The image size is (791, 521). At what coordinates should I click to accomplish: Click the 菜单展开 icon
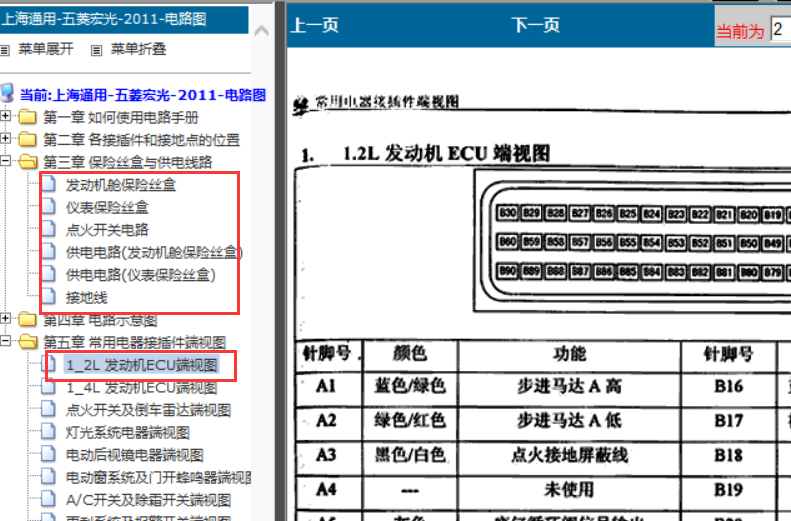click(5, 50)
